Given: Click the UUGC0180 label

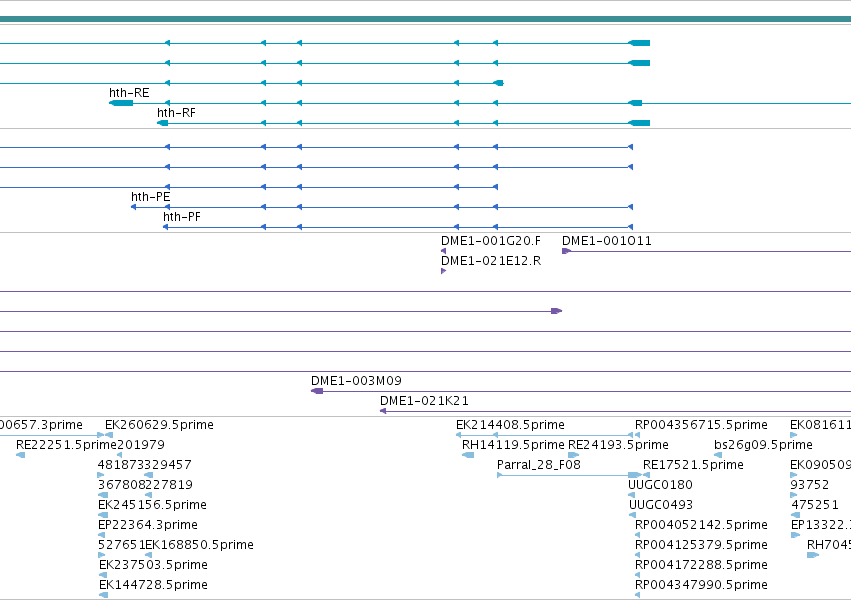Looking at the screenshot, I should [661, 484].
